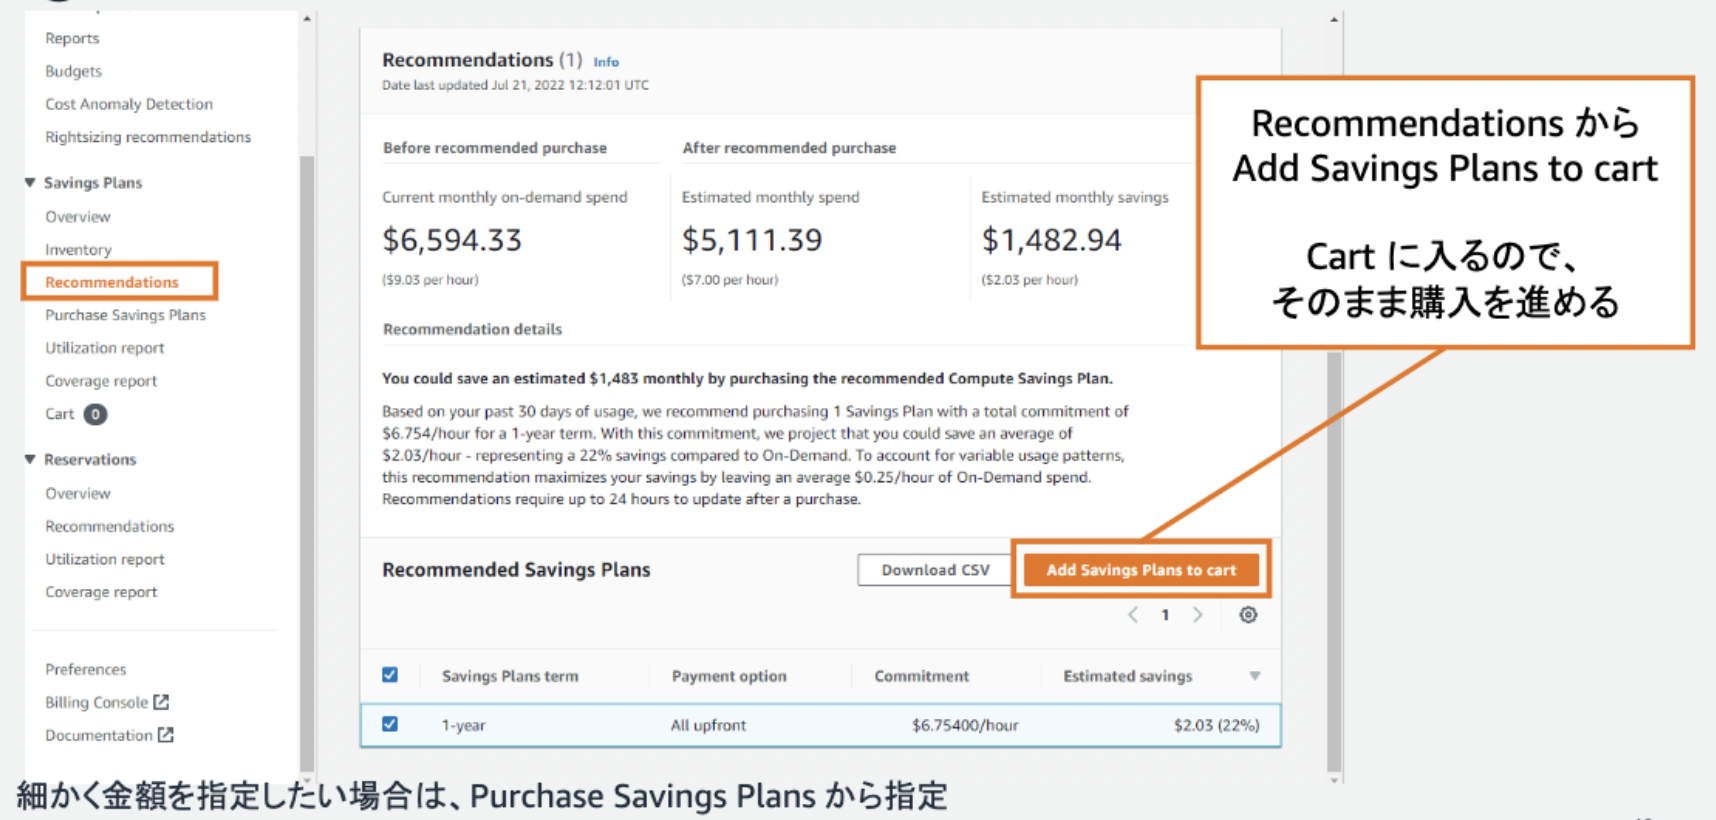Download CSV of recommended plans
1716x820 pixels.
point(935,570)
